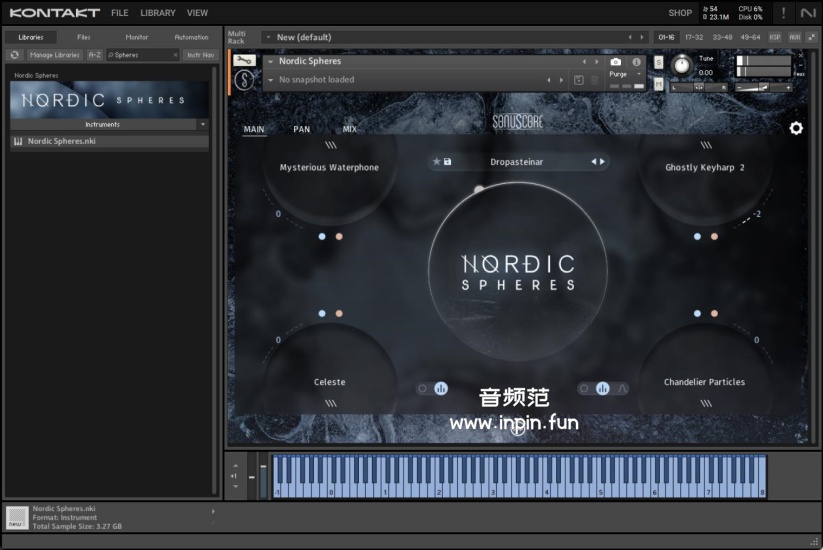Image resolution: width=823 pixels, height=550 pixels.
Task: Switch to the PAN tab
Action: [301, 129]
